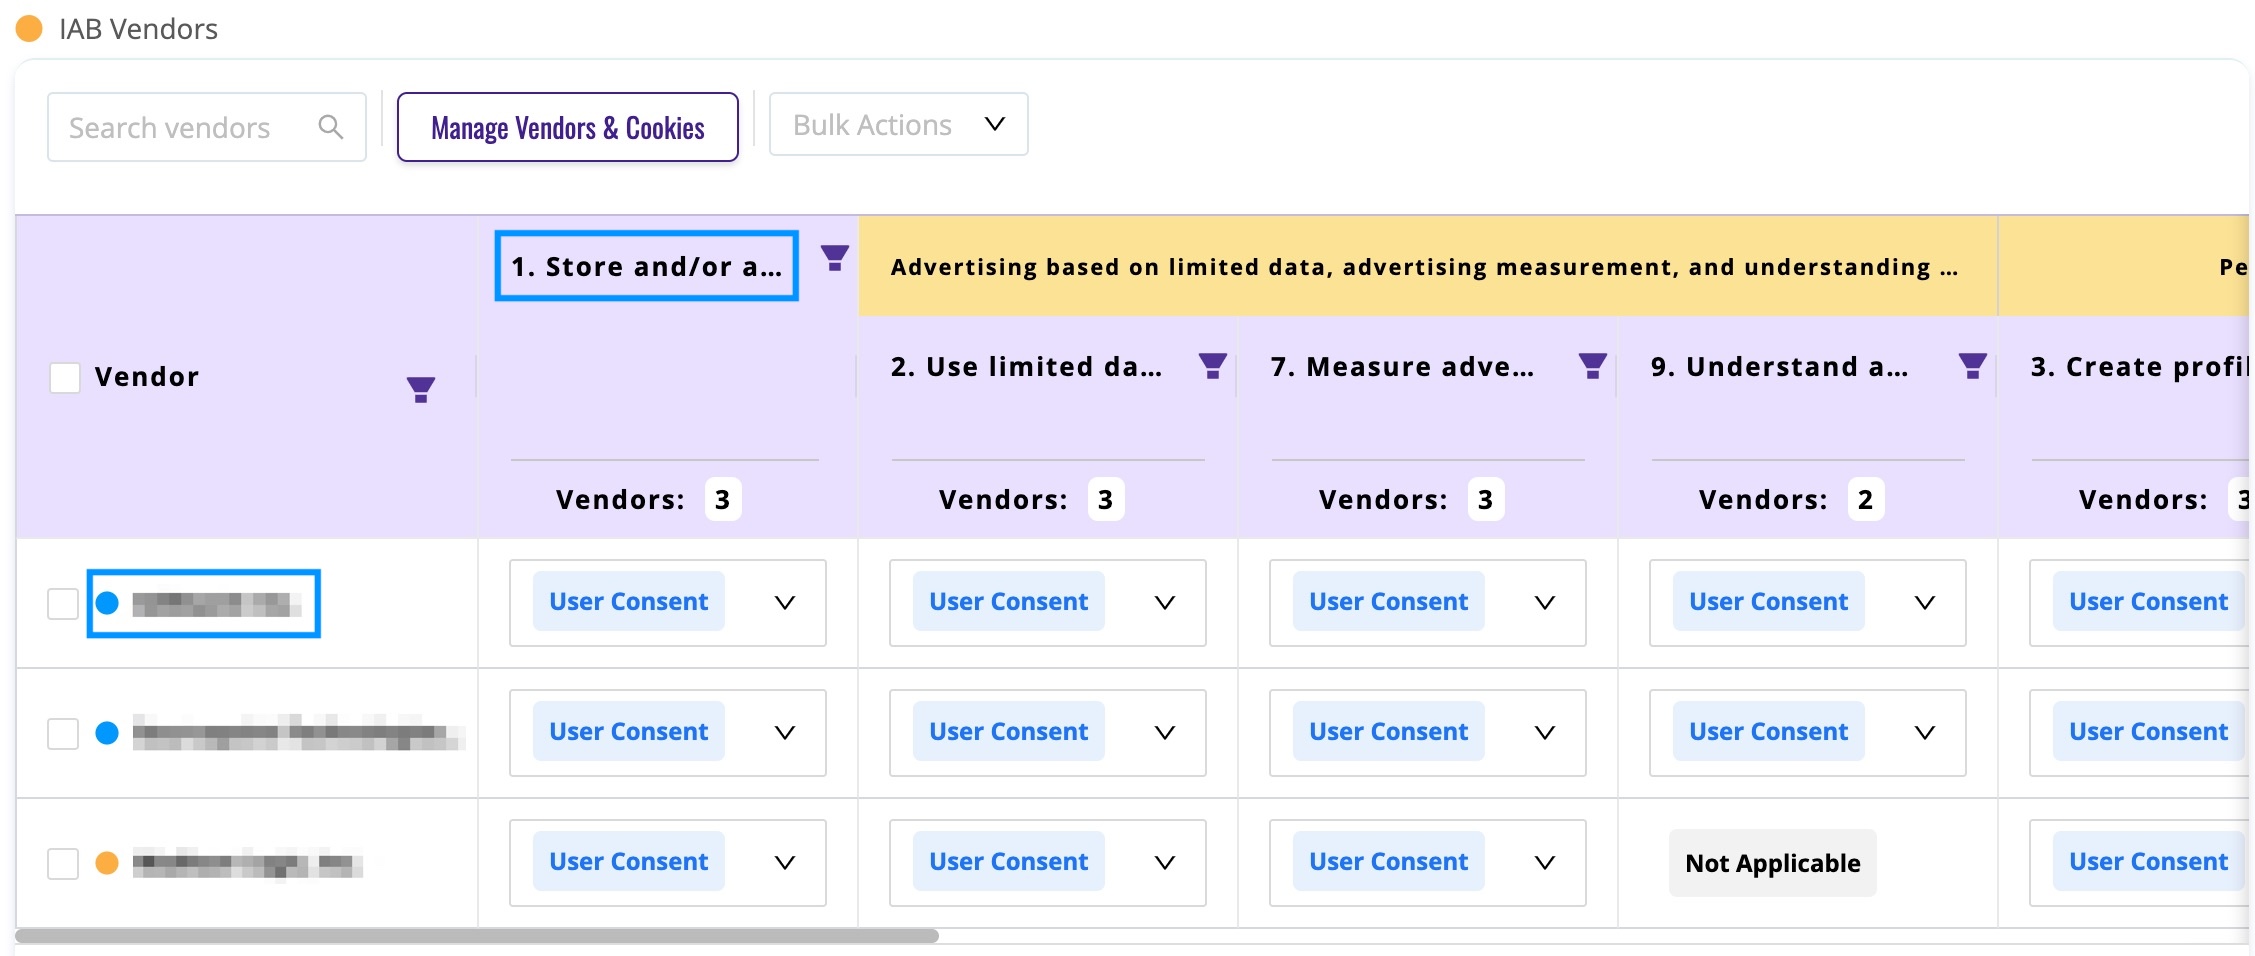Check the first vendor row's checkbox

(x=63, y=603)
